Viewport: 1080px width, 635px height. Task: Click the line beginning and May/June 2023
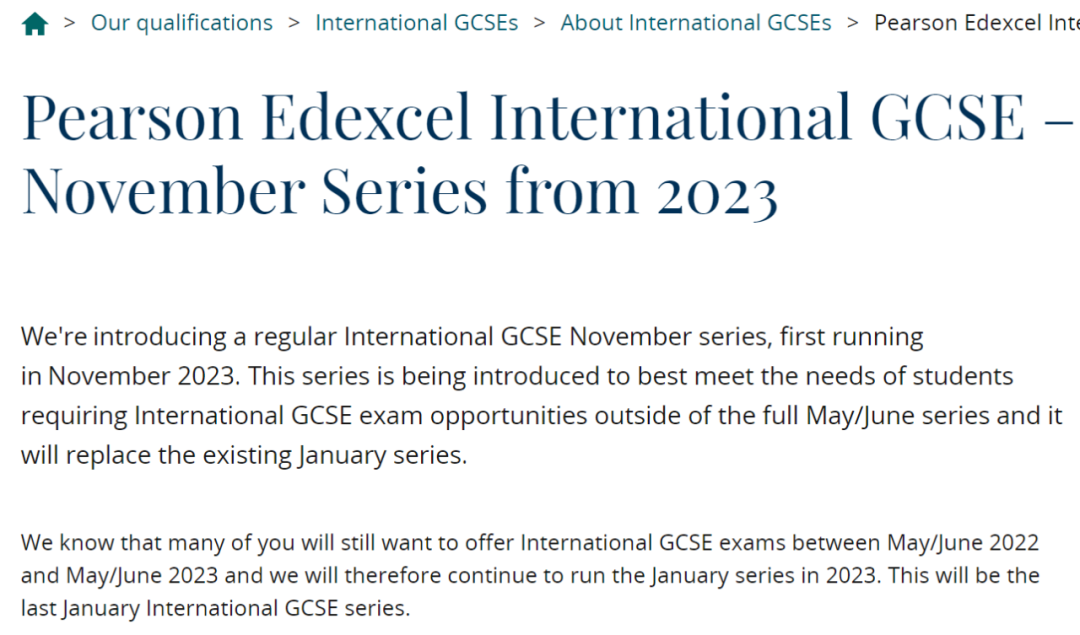point(530,576)
